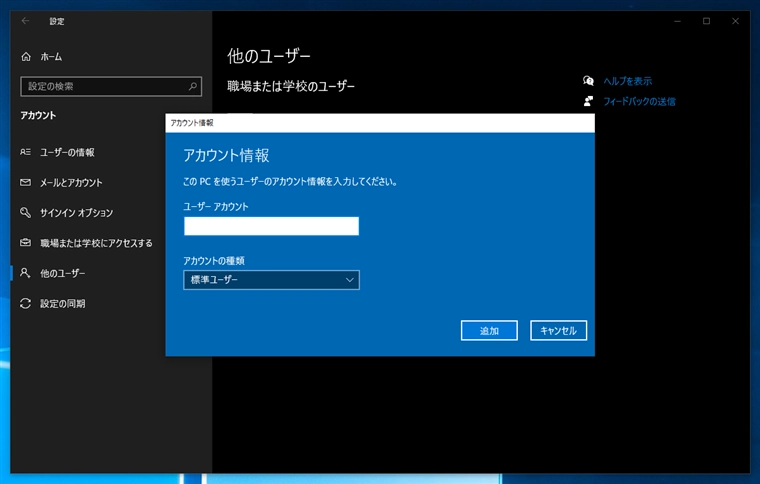
Task: Click the 追加 button
Action: [489, 330]
